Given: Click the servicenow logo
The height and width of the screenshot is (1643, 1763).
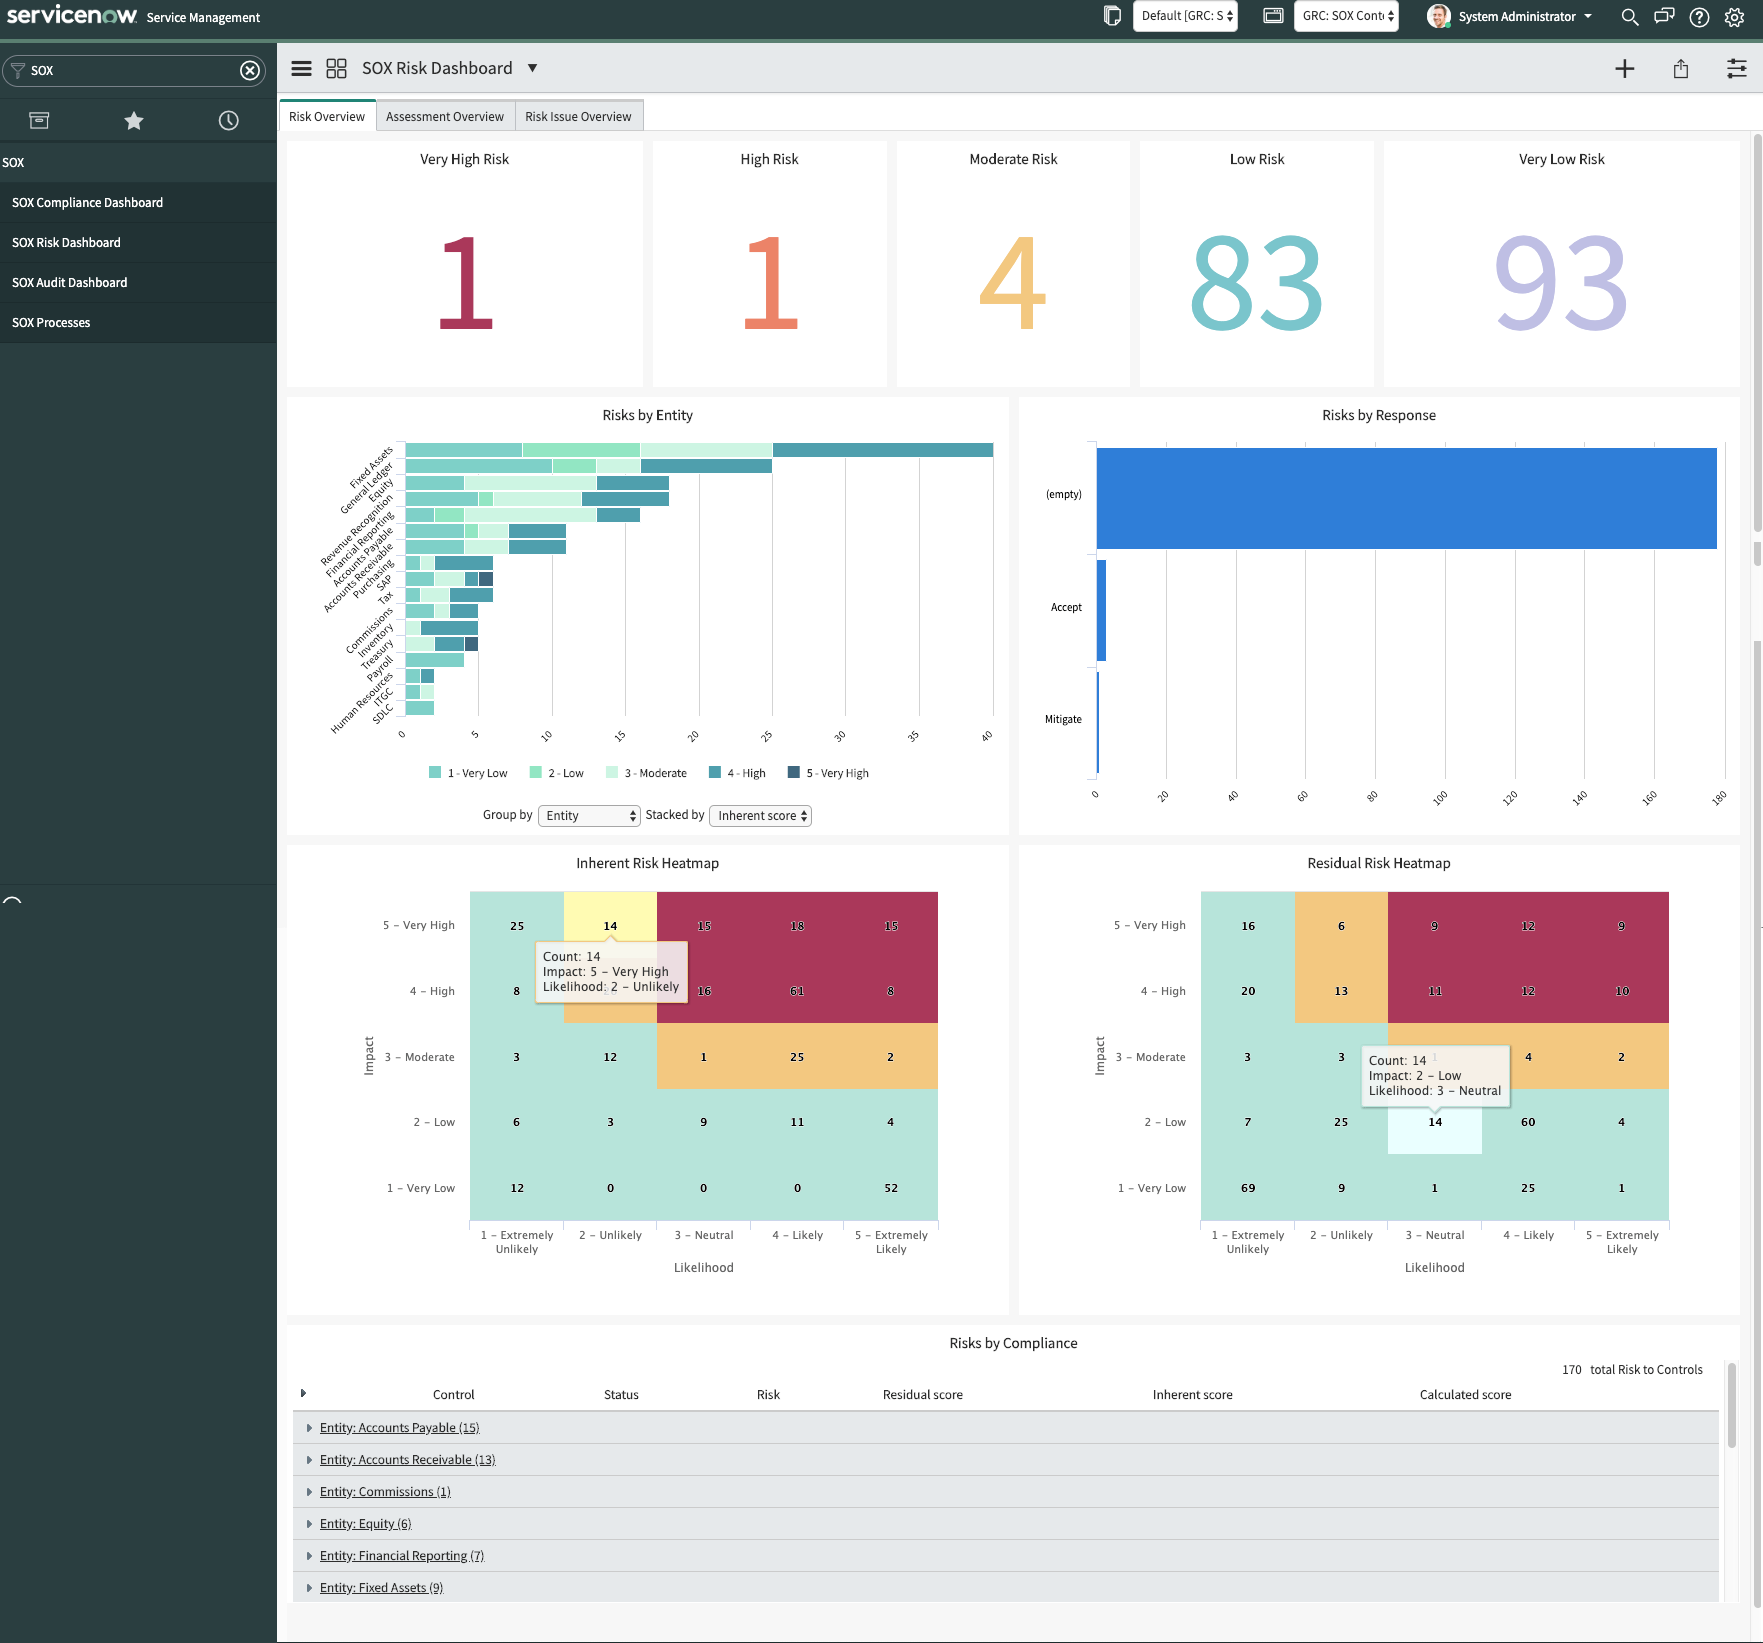Looking at the screenshot, I should point(72,15).
